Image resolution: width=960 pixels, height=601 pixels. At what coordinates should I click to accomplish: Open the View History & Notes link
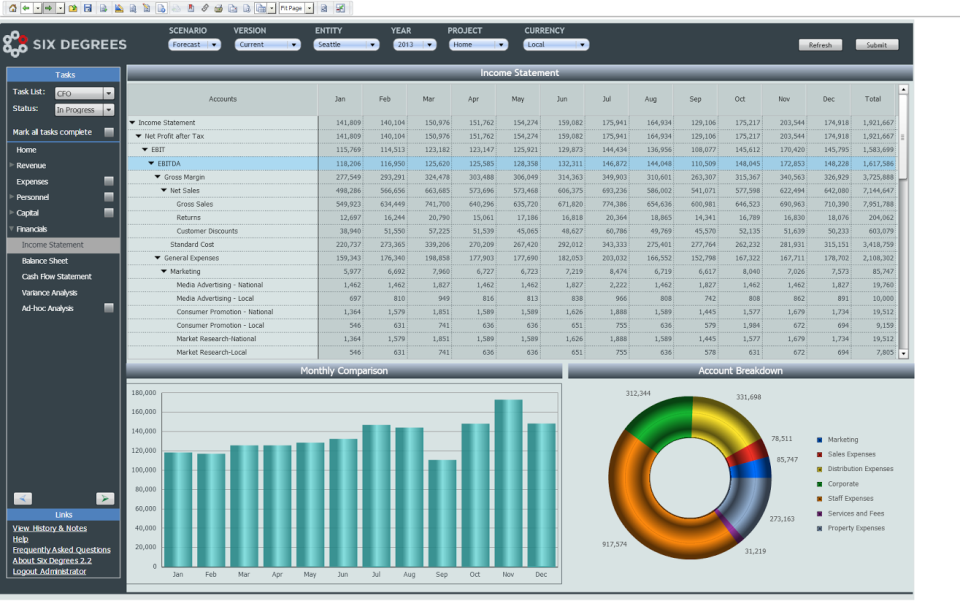(50, 528)
